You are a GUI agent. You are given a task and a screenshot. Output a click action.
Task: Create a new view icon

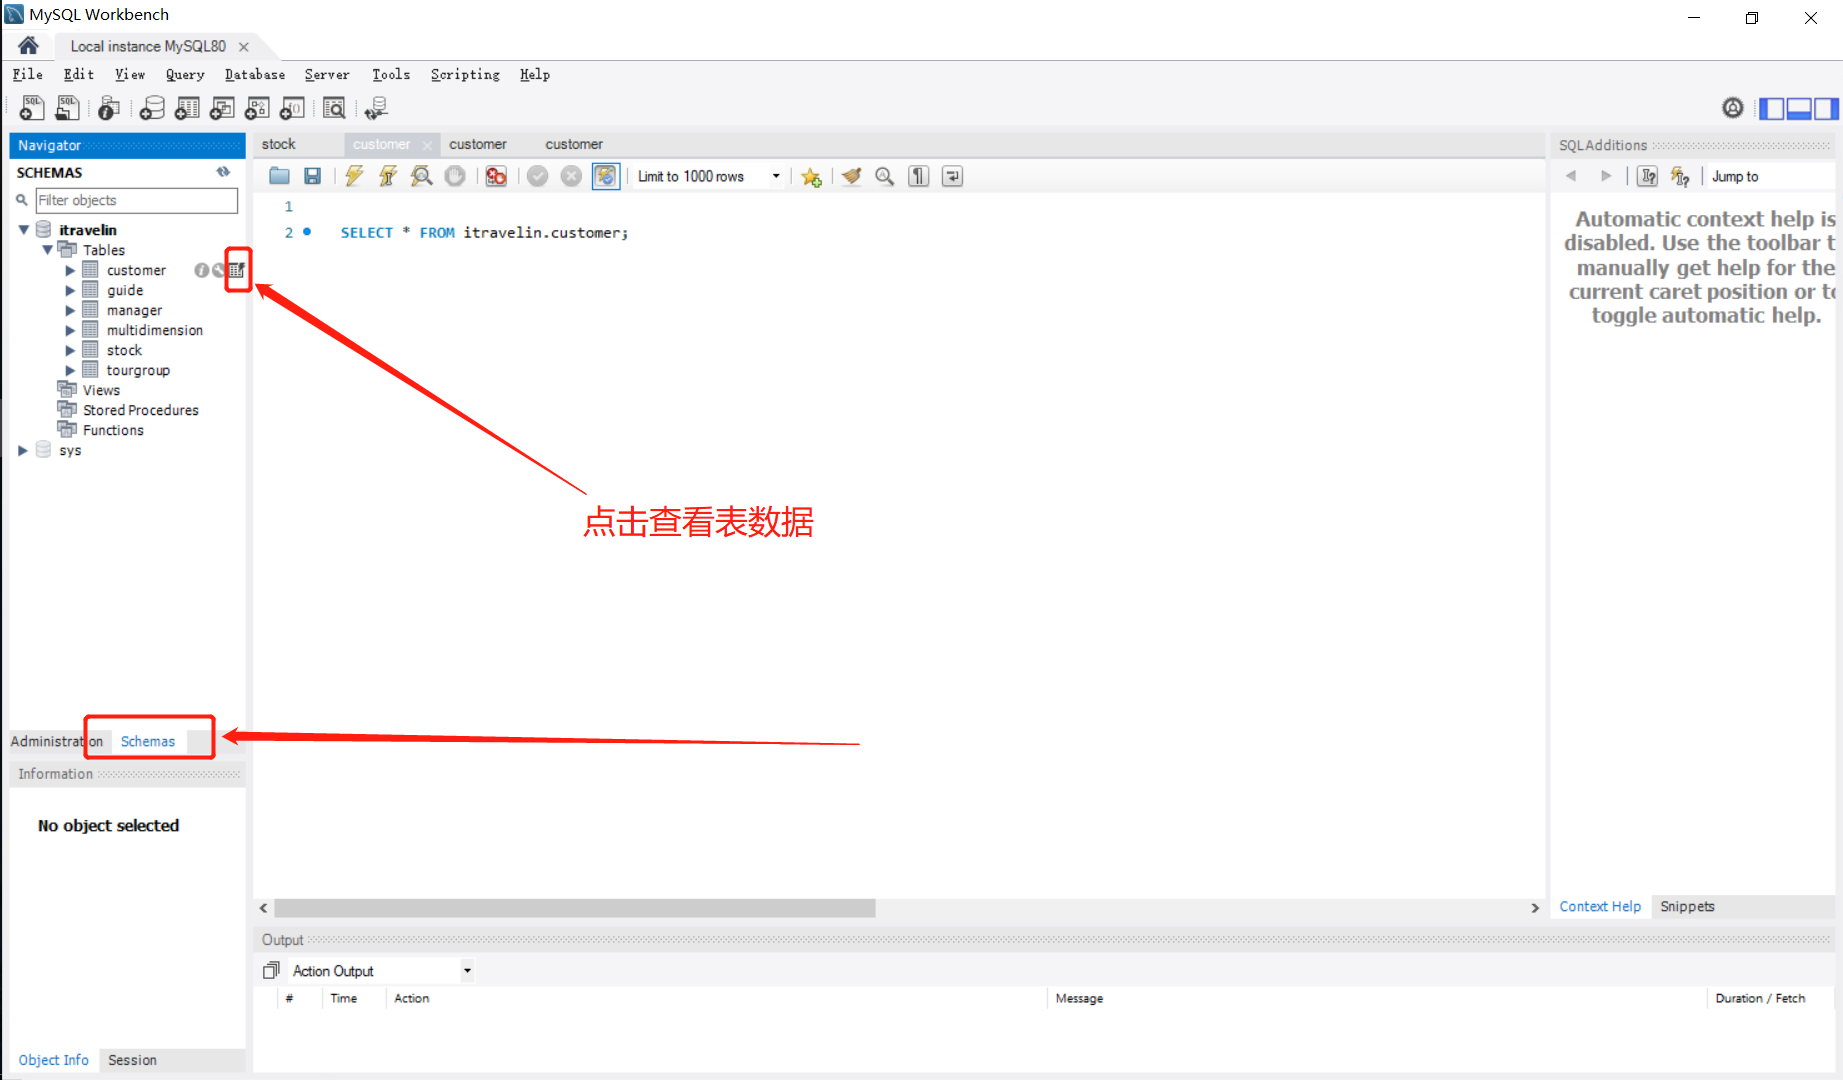click(x=222, y=107)
